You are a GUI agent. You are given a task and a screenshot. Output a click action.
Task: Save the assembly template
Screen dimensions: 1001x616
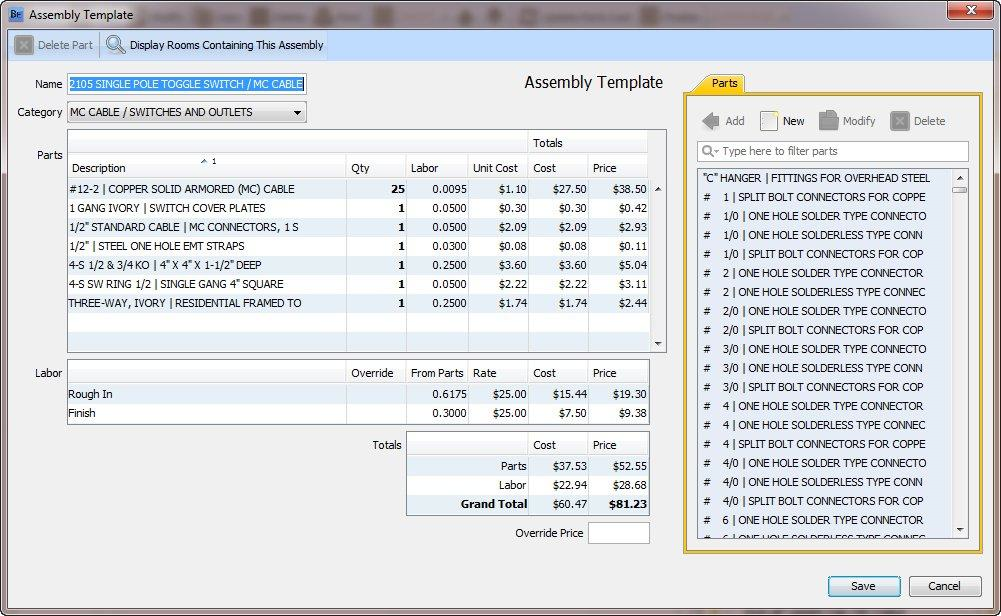[862, 586]
